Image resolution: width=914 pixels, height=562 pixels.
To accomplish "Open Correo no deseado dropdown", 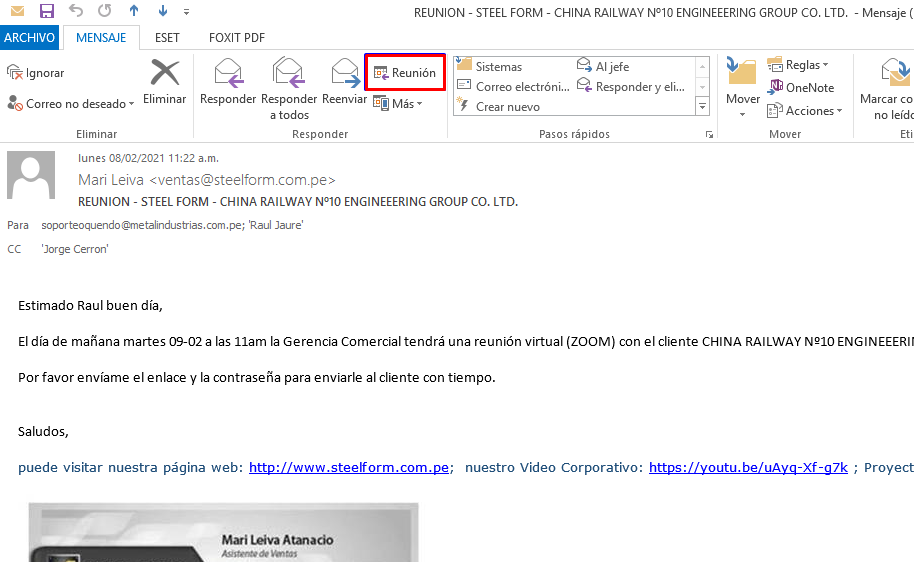I will point(71,104).
